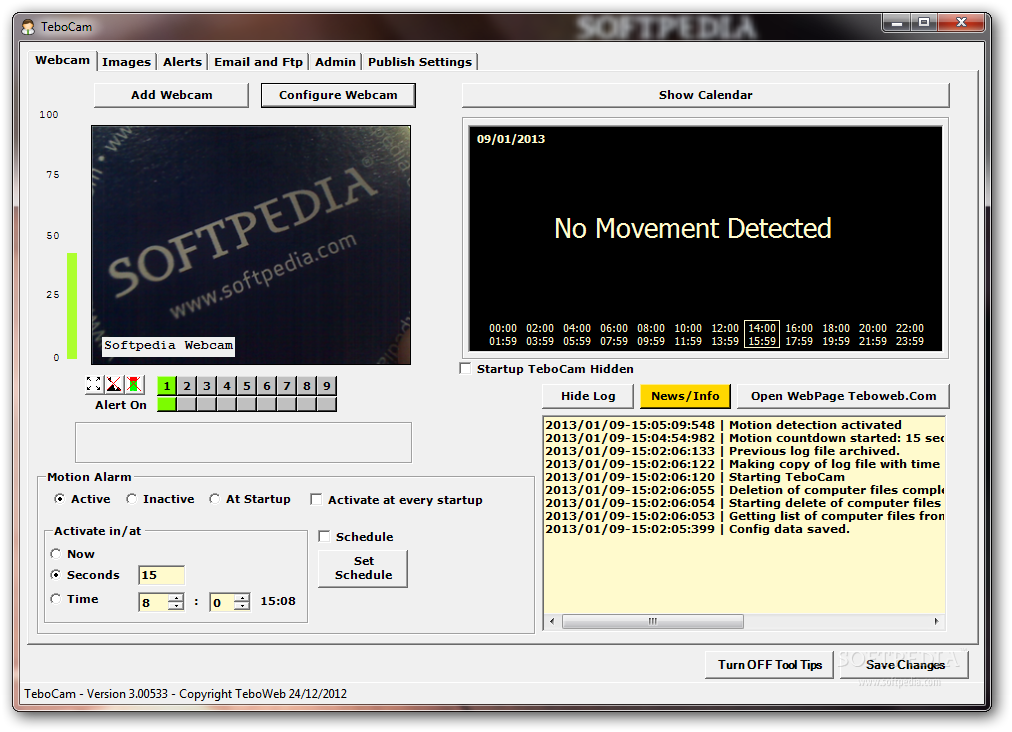Decrease the hour spinner value
This screenshot has width=1012, height=732.
click(176, 606)
